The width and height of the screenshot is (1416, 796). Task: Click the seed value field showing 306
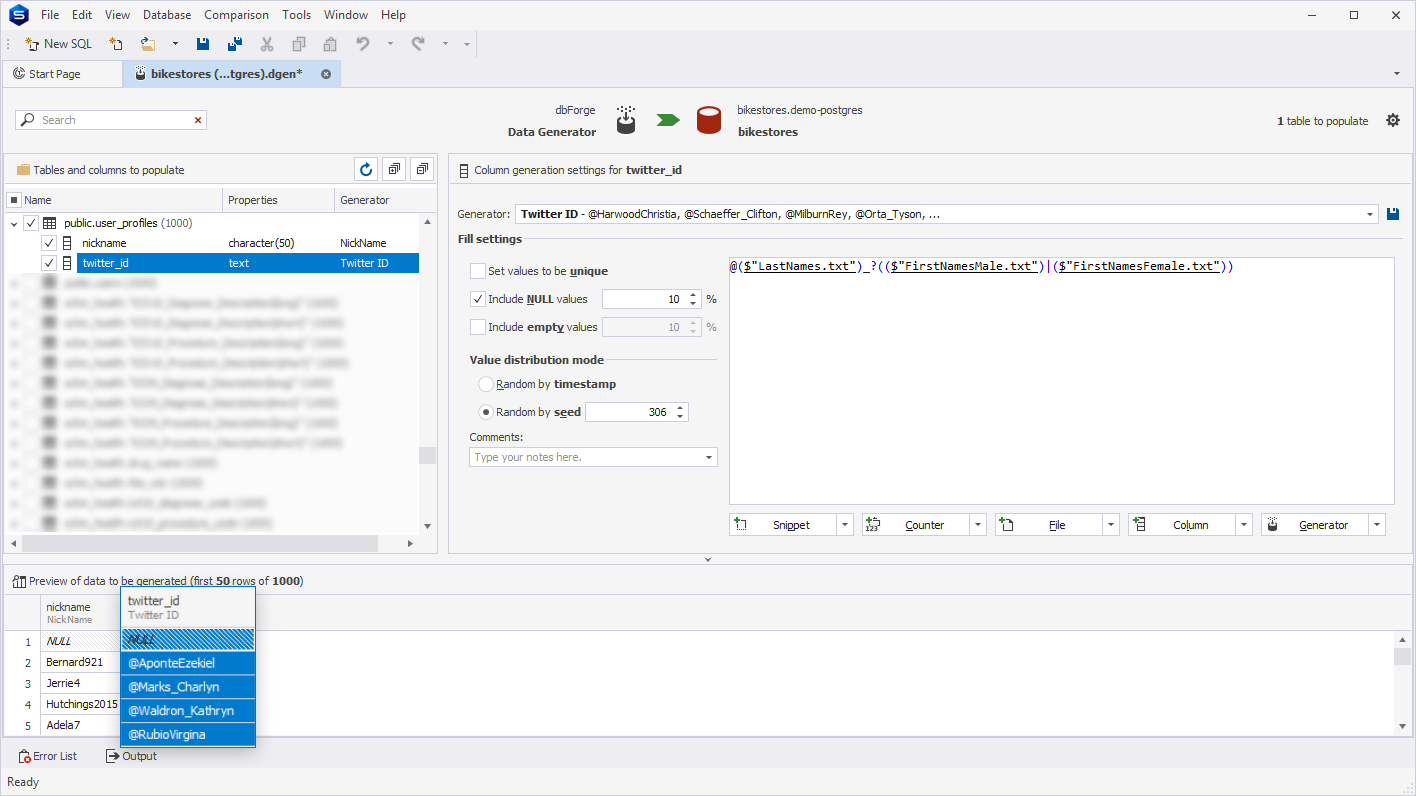(x=630, y=412)
